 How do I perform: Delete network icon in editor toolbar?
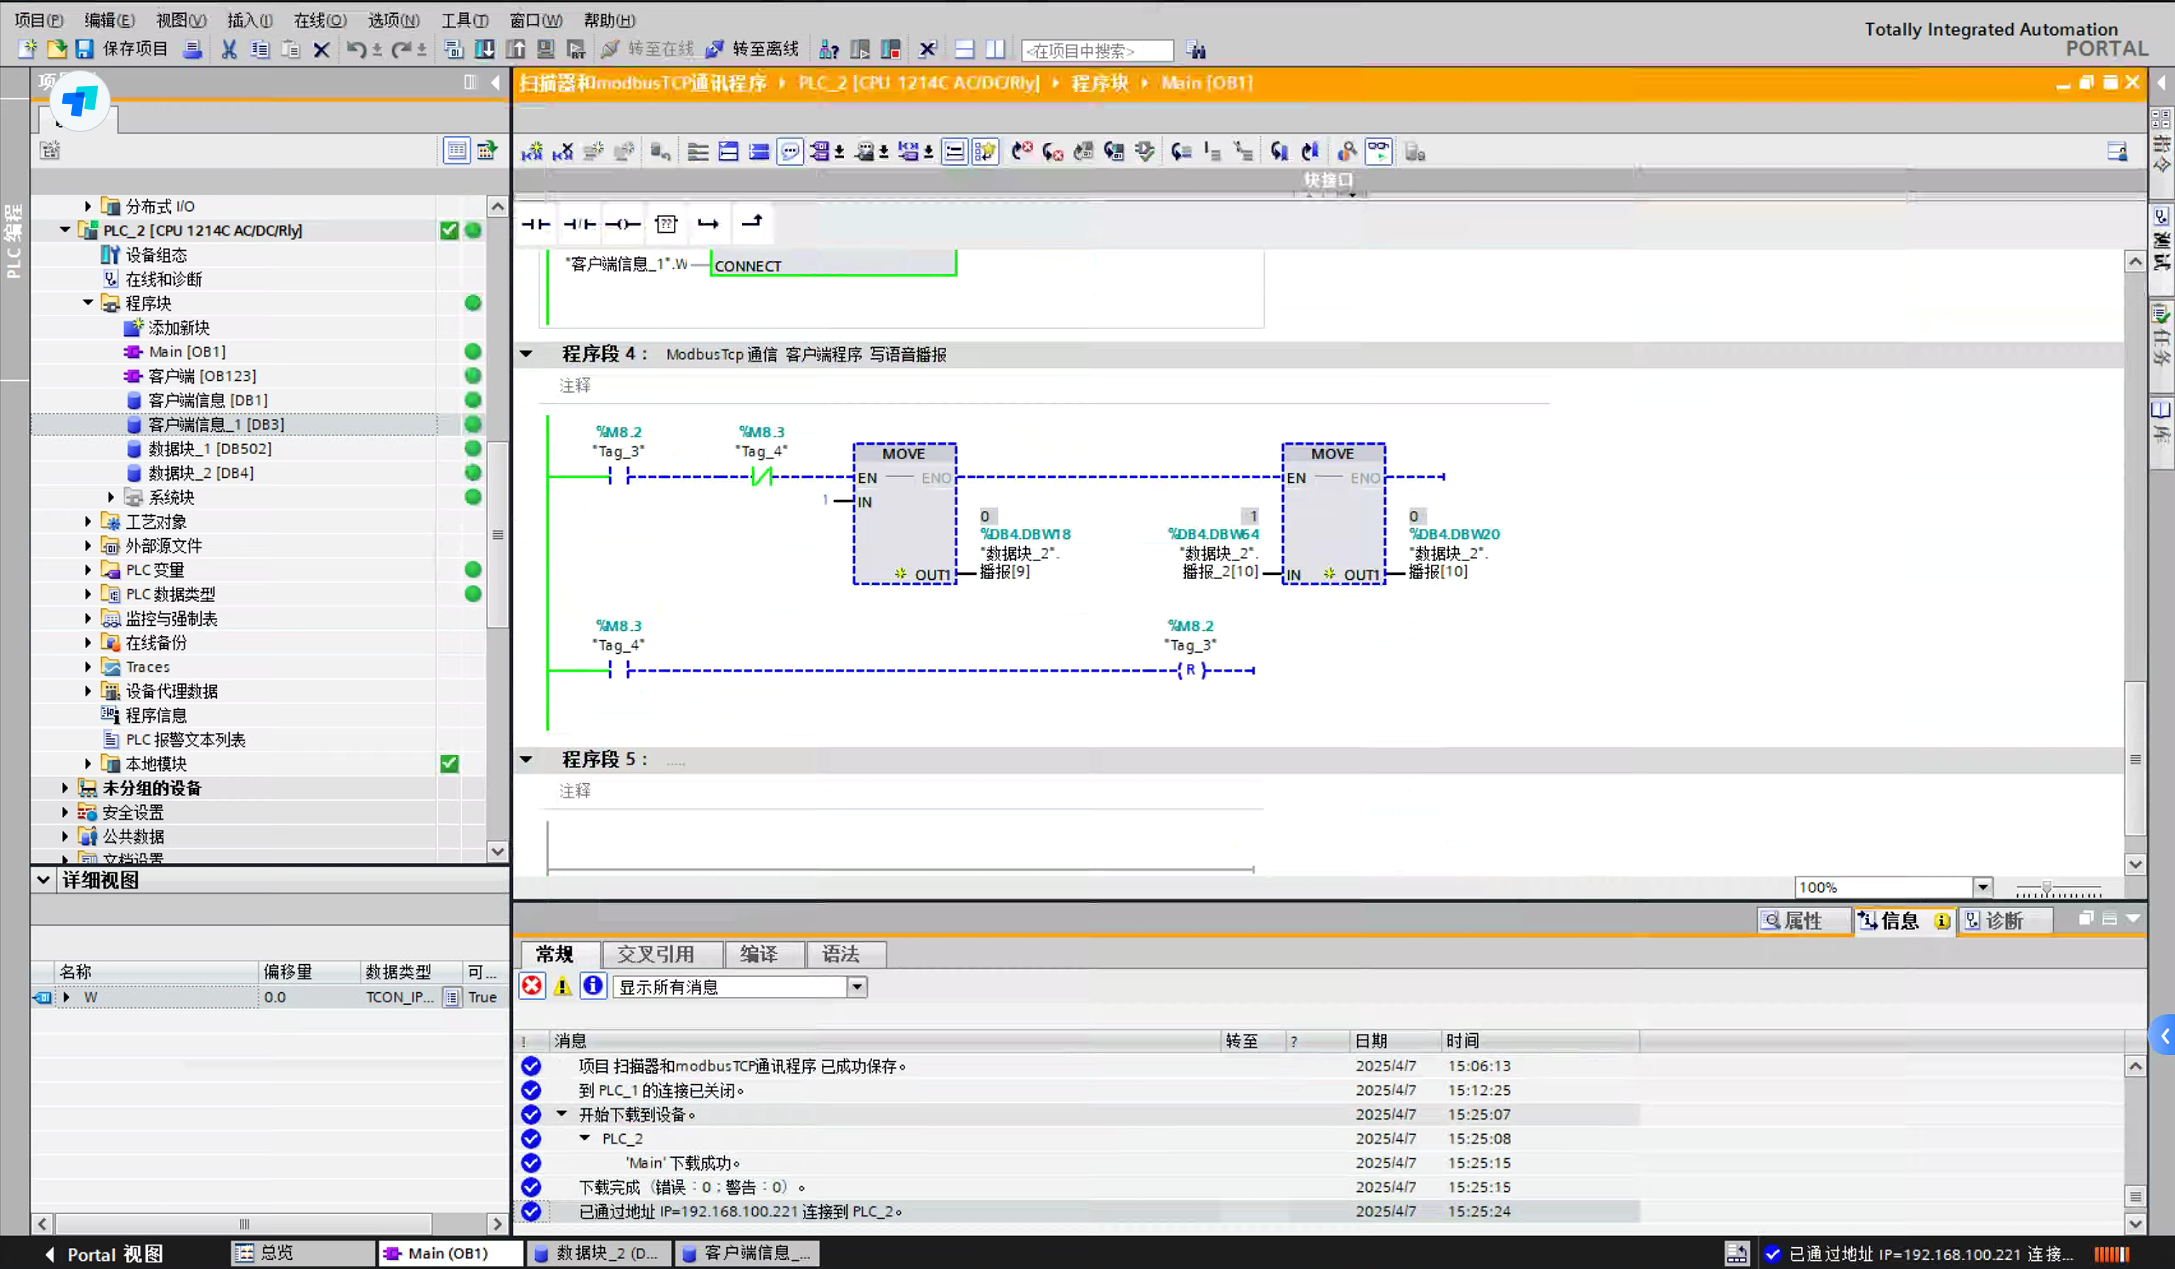tap(563, 152)
